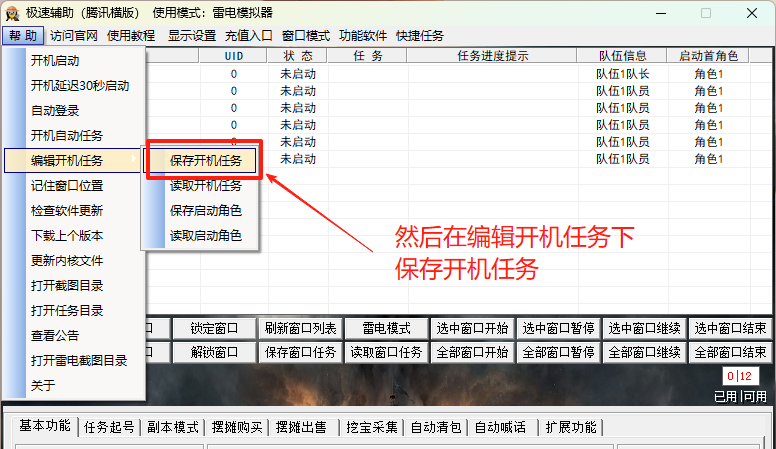Image resolution: width=776 pixels, height=449 pixels.
Task: Open the 功能软件 menu
Action: point(364,35)
